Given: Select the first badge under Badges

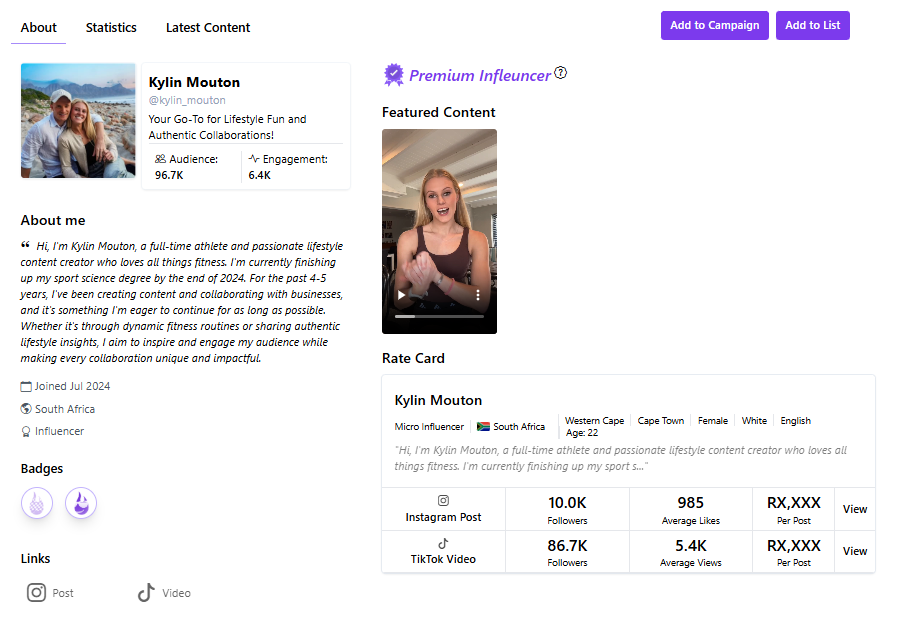Looking at the screenshot, I should [x=37, y=503].
